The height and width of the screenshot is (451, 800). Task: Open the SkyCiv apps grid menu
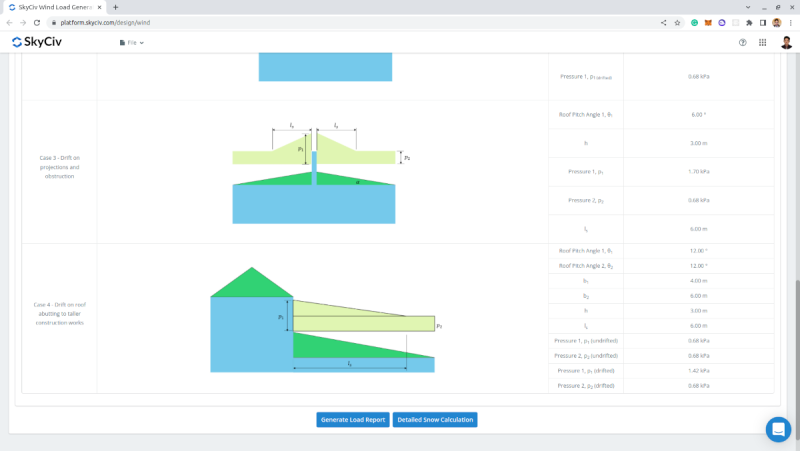762,43
